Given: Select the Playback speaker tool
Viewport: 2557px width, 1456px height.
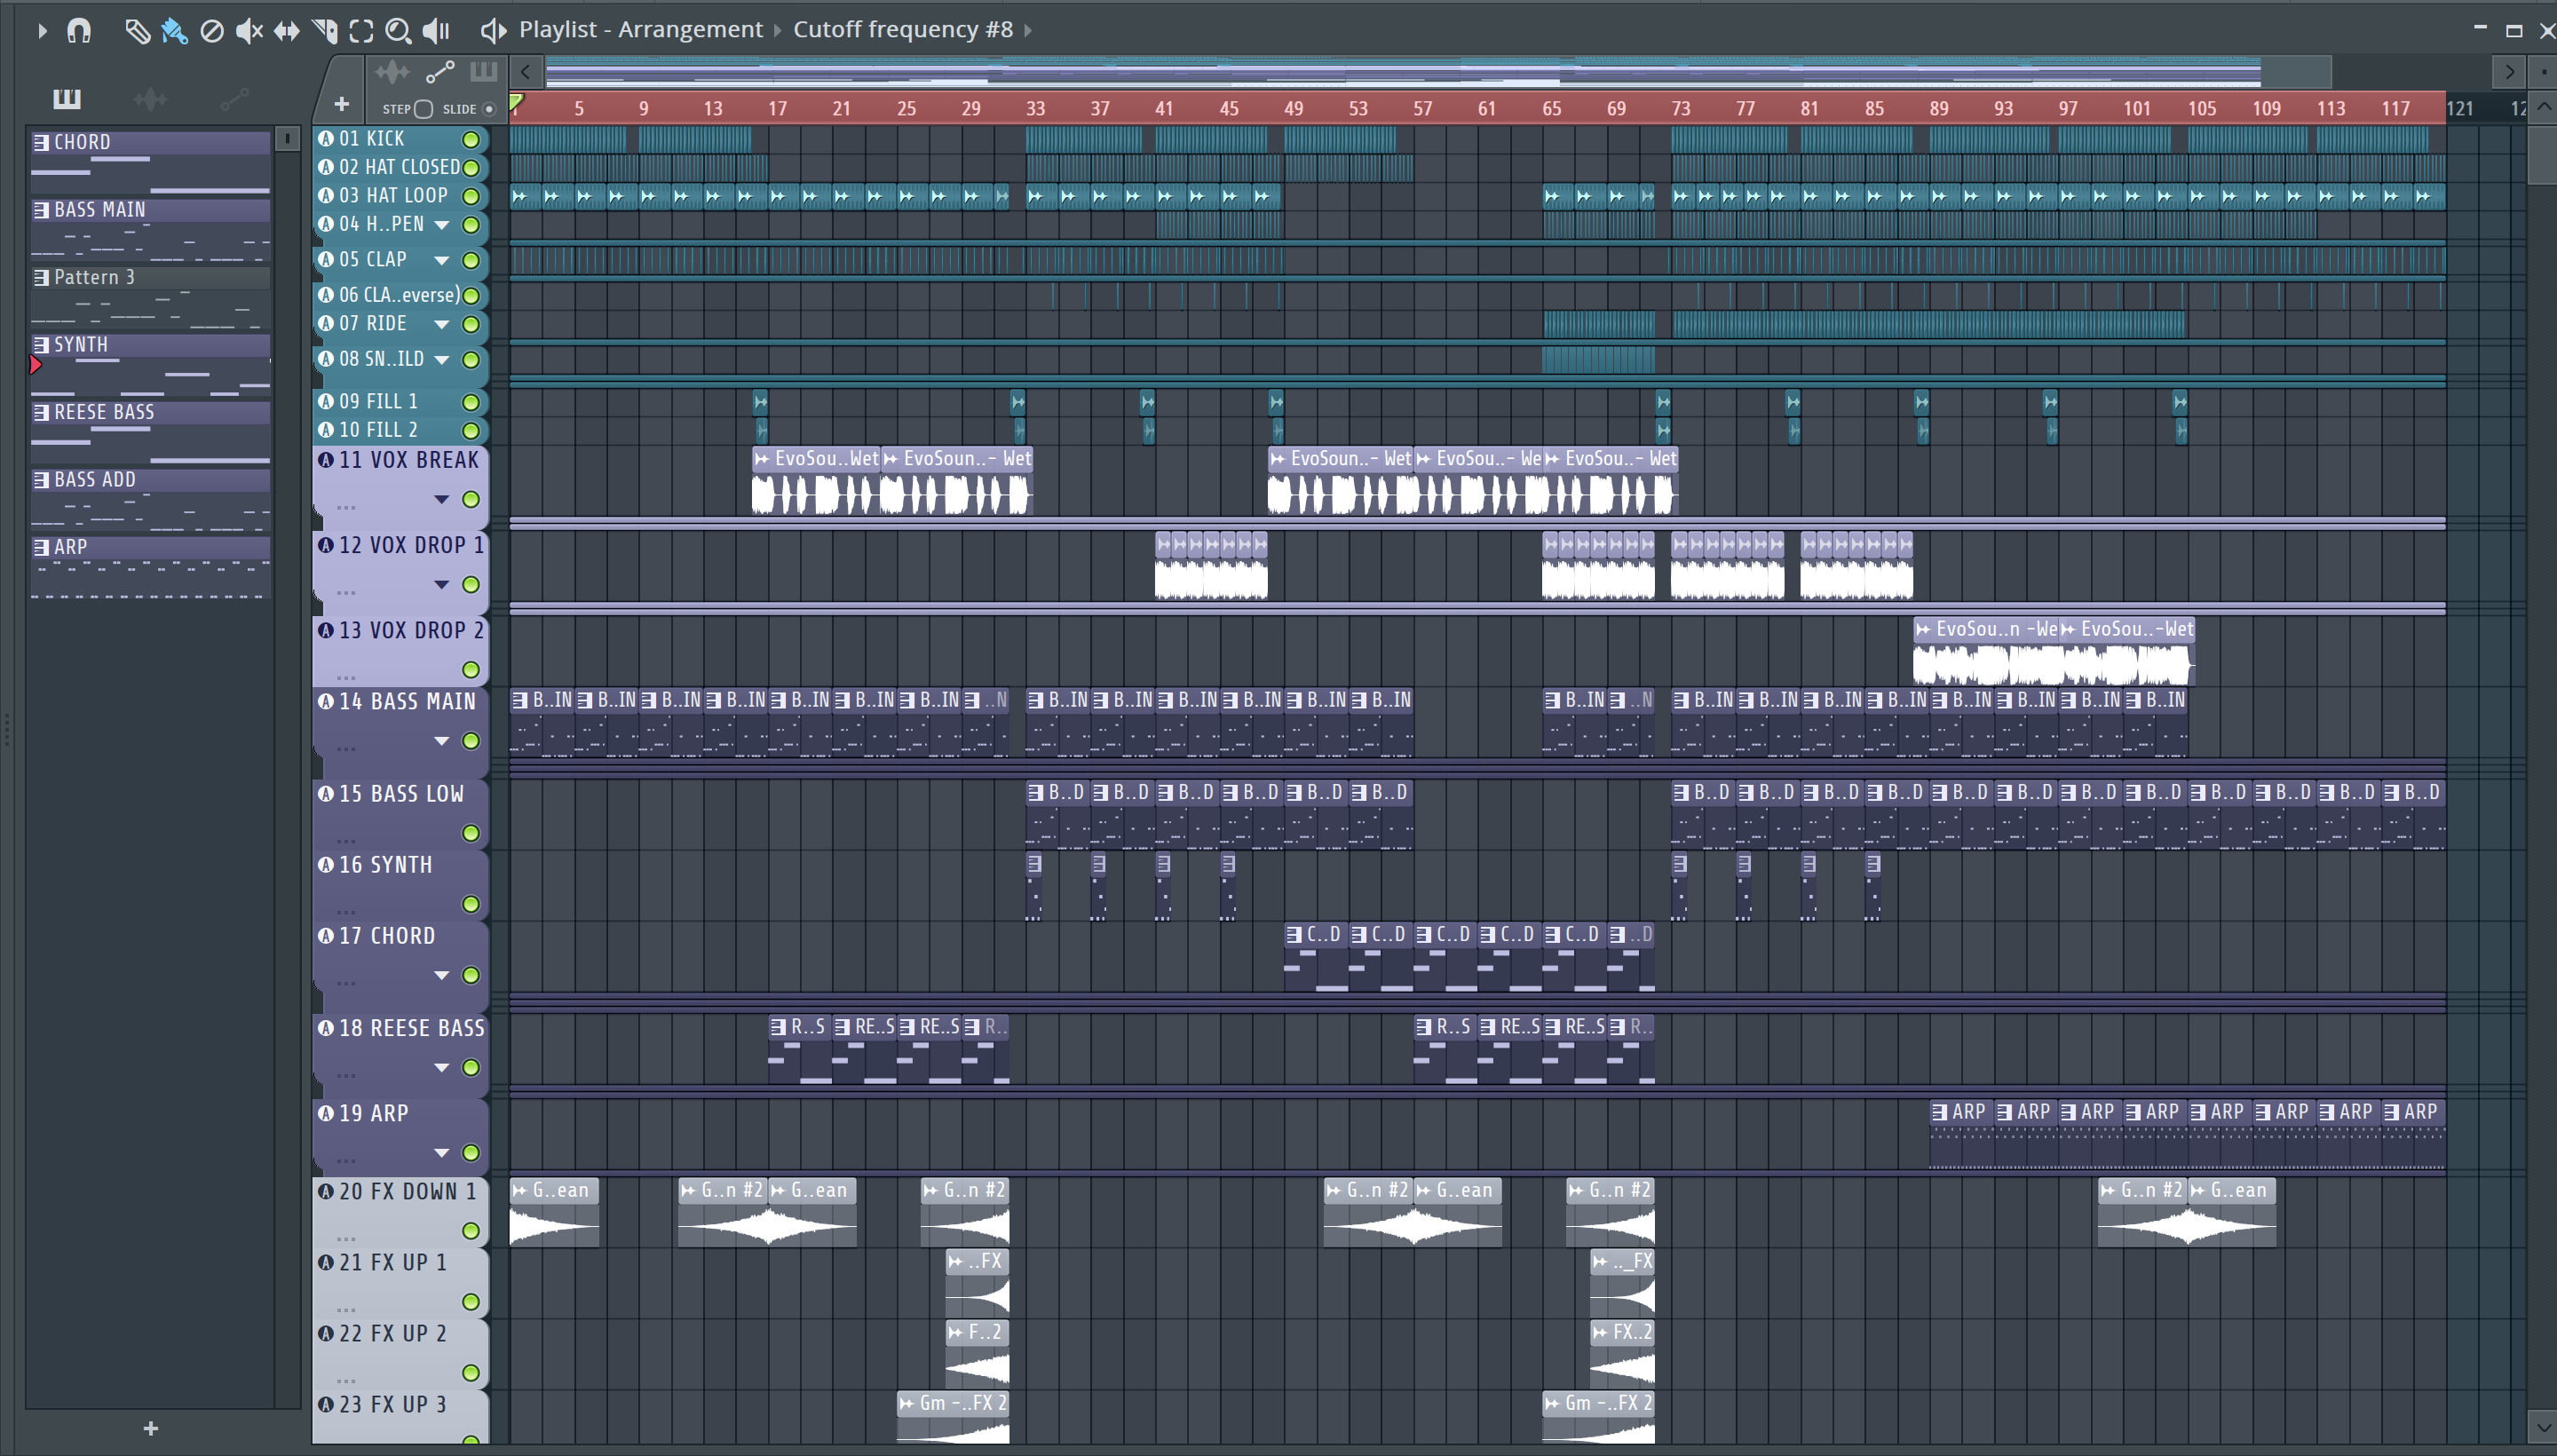Looking at the screenshot, I should click(x=436, y=31).
